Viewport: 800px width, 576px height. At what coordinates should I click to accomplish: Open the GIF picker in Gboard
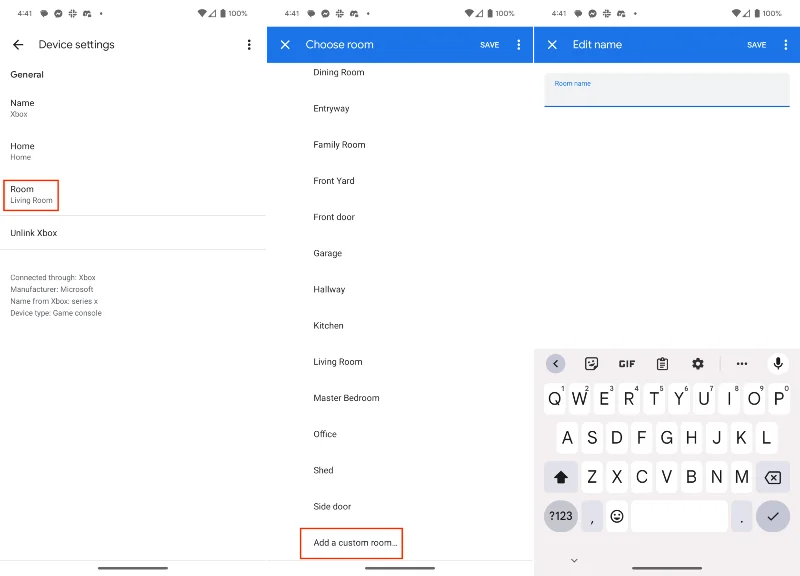627,363
